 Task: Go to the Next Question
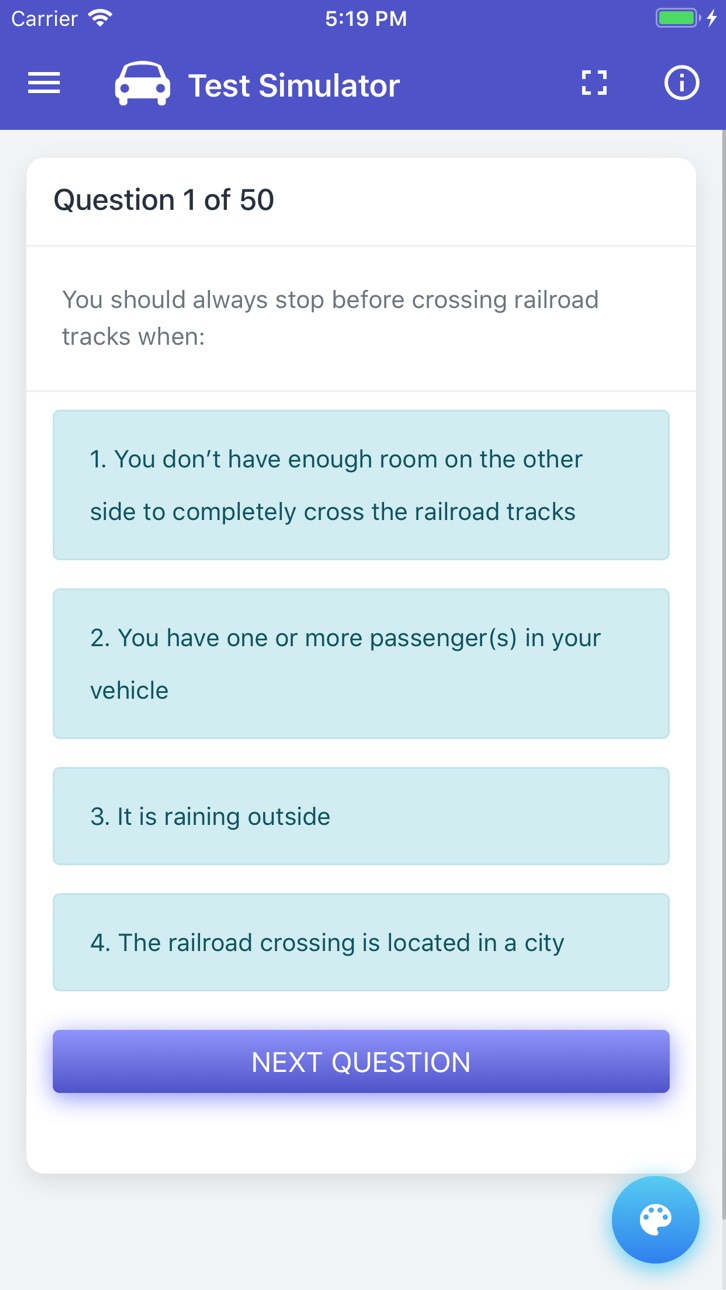(x=361, y=1062)
